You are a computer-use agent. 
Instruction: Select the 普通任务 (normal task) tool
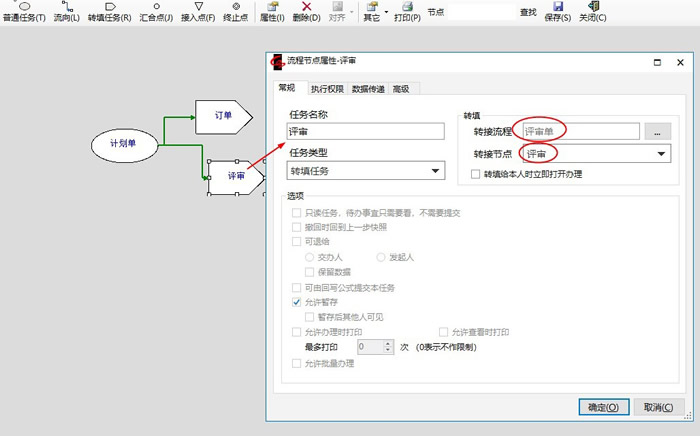coord(24,12)
